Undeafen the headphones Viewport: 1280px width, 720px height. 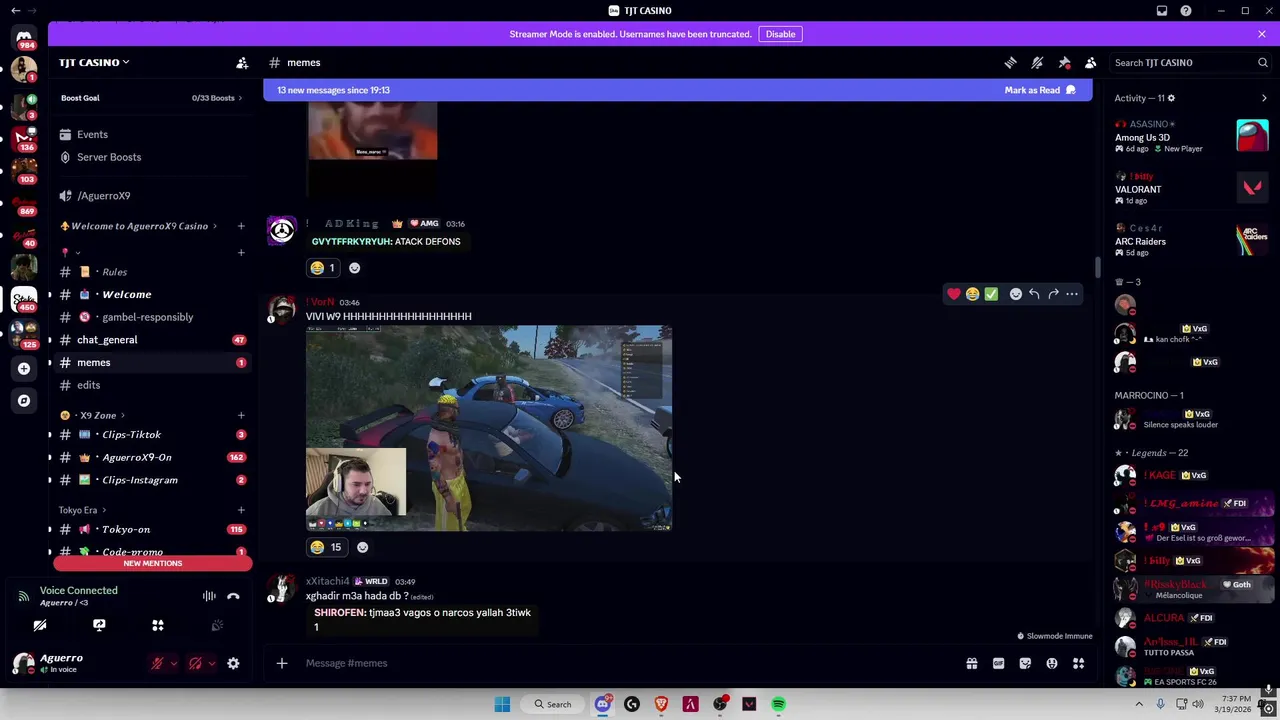coord(195,663)
